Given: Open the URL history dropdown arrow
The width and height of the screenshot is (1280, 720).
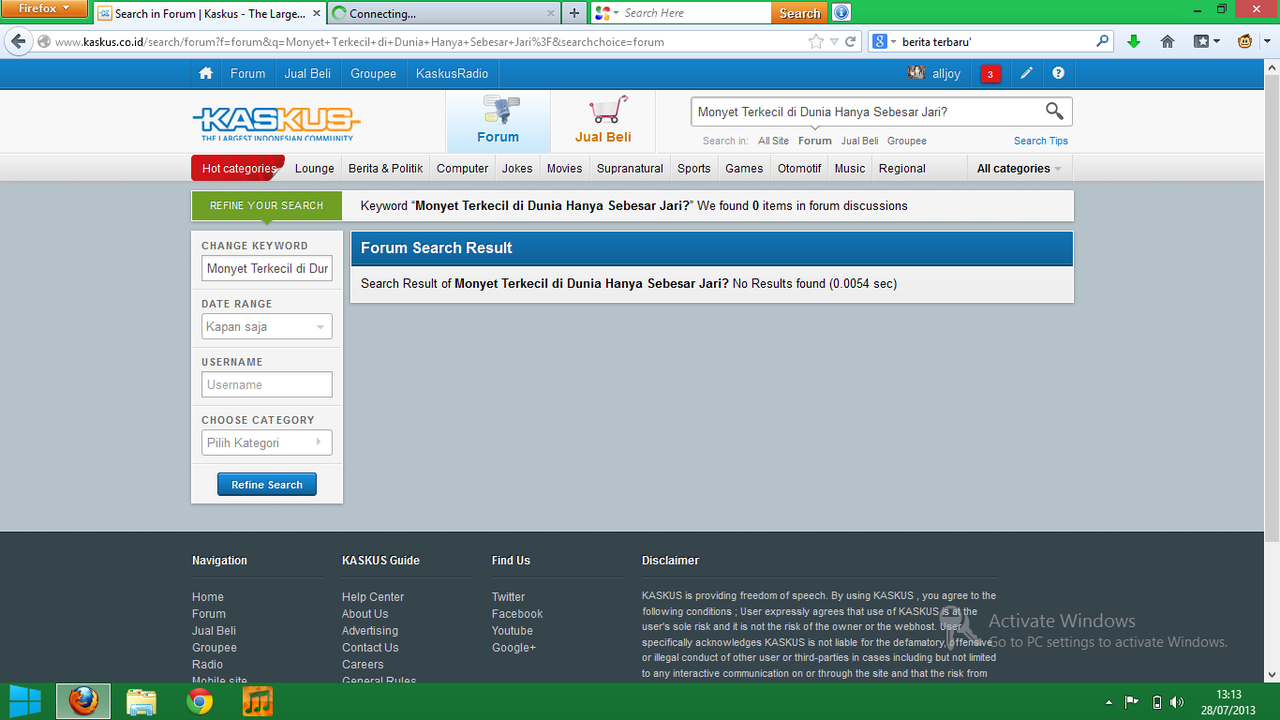Looking at the screenshot, I should (834, 42).
